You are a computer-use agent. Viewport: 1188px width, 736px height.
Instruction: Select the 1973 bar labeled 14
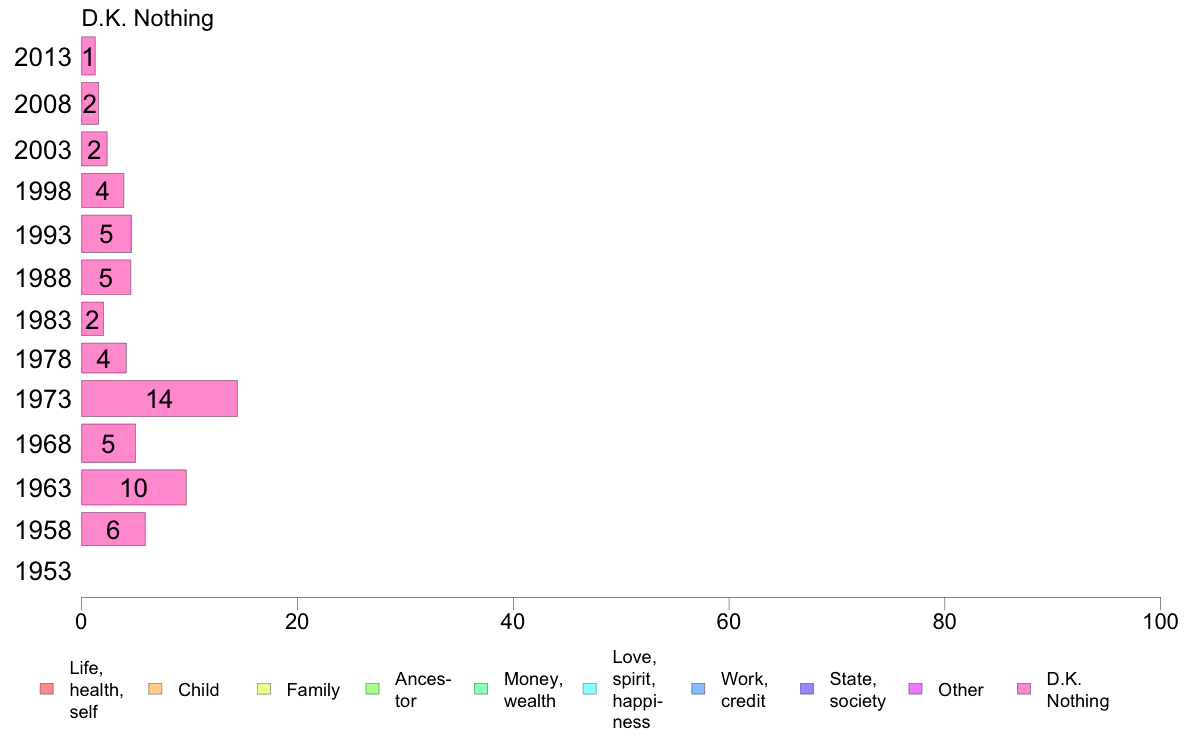[159, 399]
